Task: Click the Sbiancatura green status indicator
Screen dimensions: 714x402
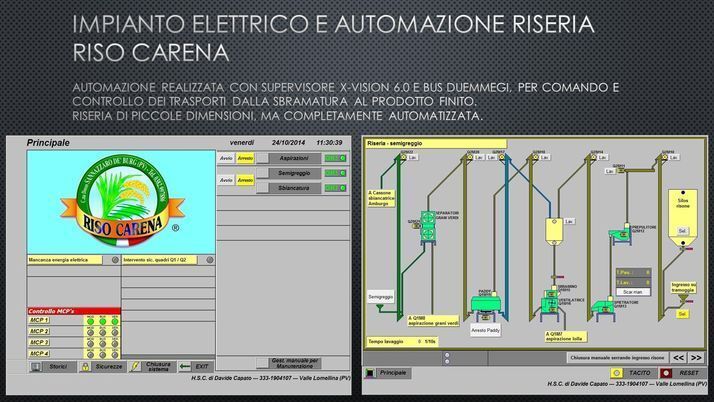Action: (x=335, y=188)
